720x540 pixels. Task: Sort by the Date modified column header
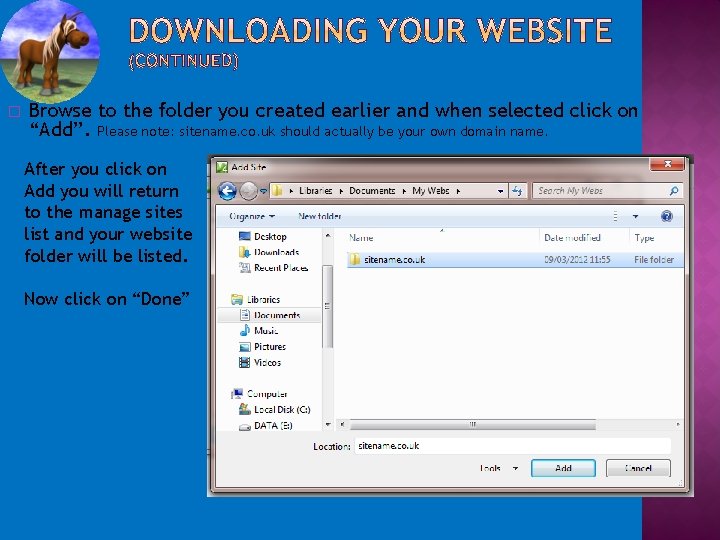click(572, 238)
